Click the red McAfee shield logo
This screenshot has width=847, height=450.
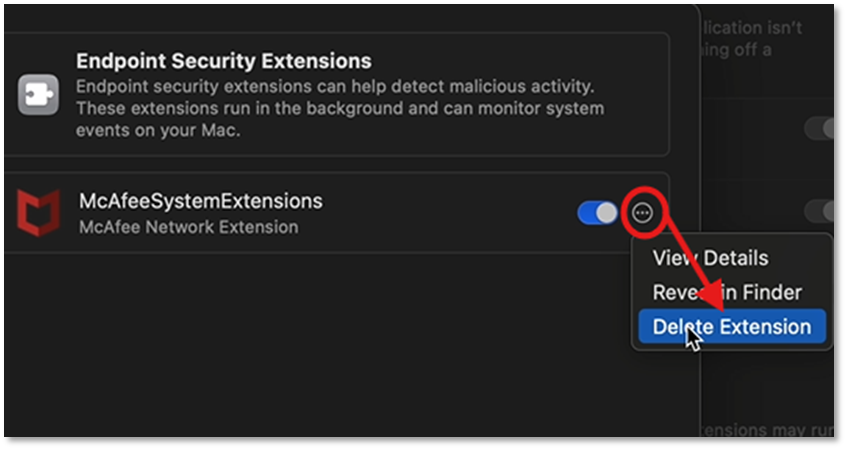point(38,212)
